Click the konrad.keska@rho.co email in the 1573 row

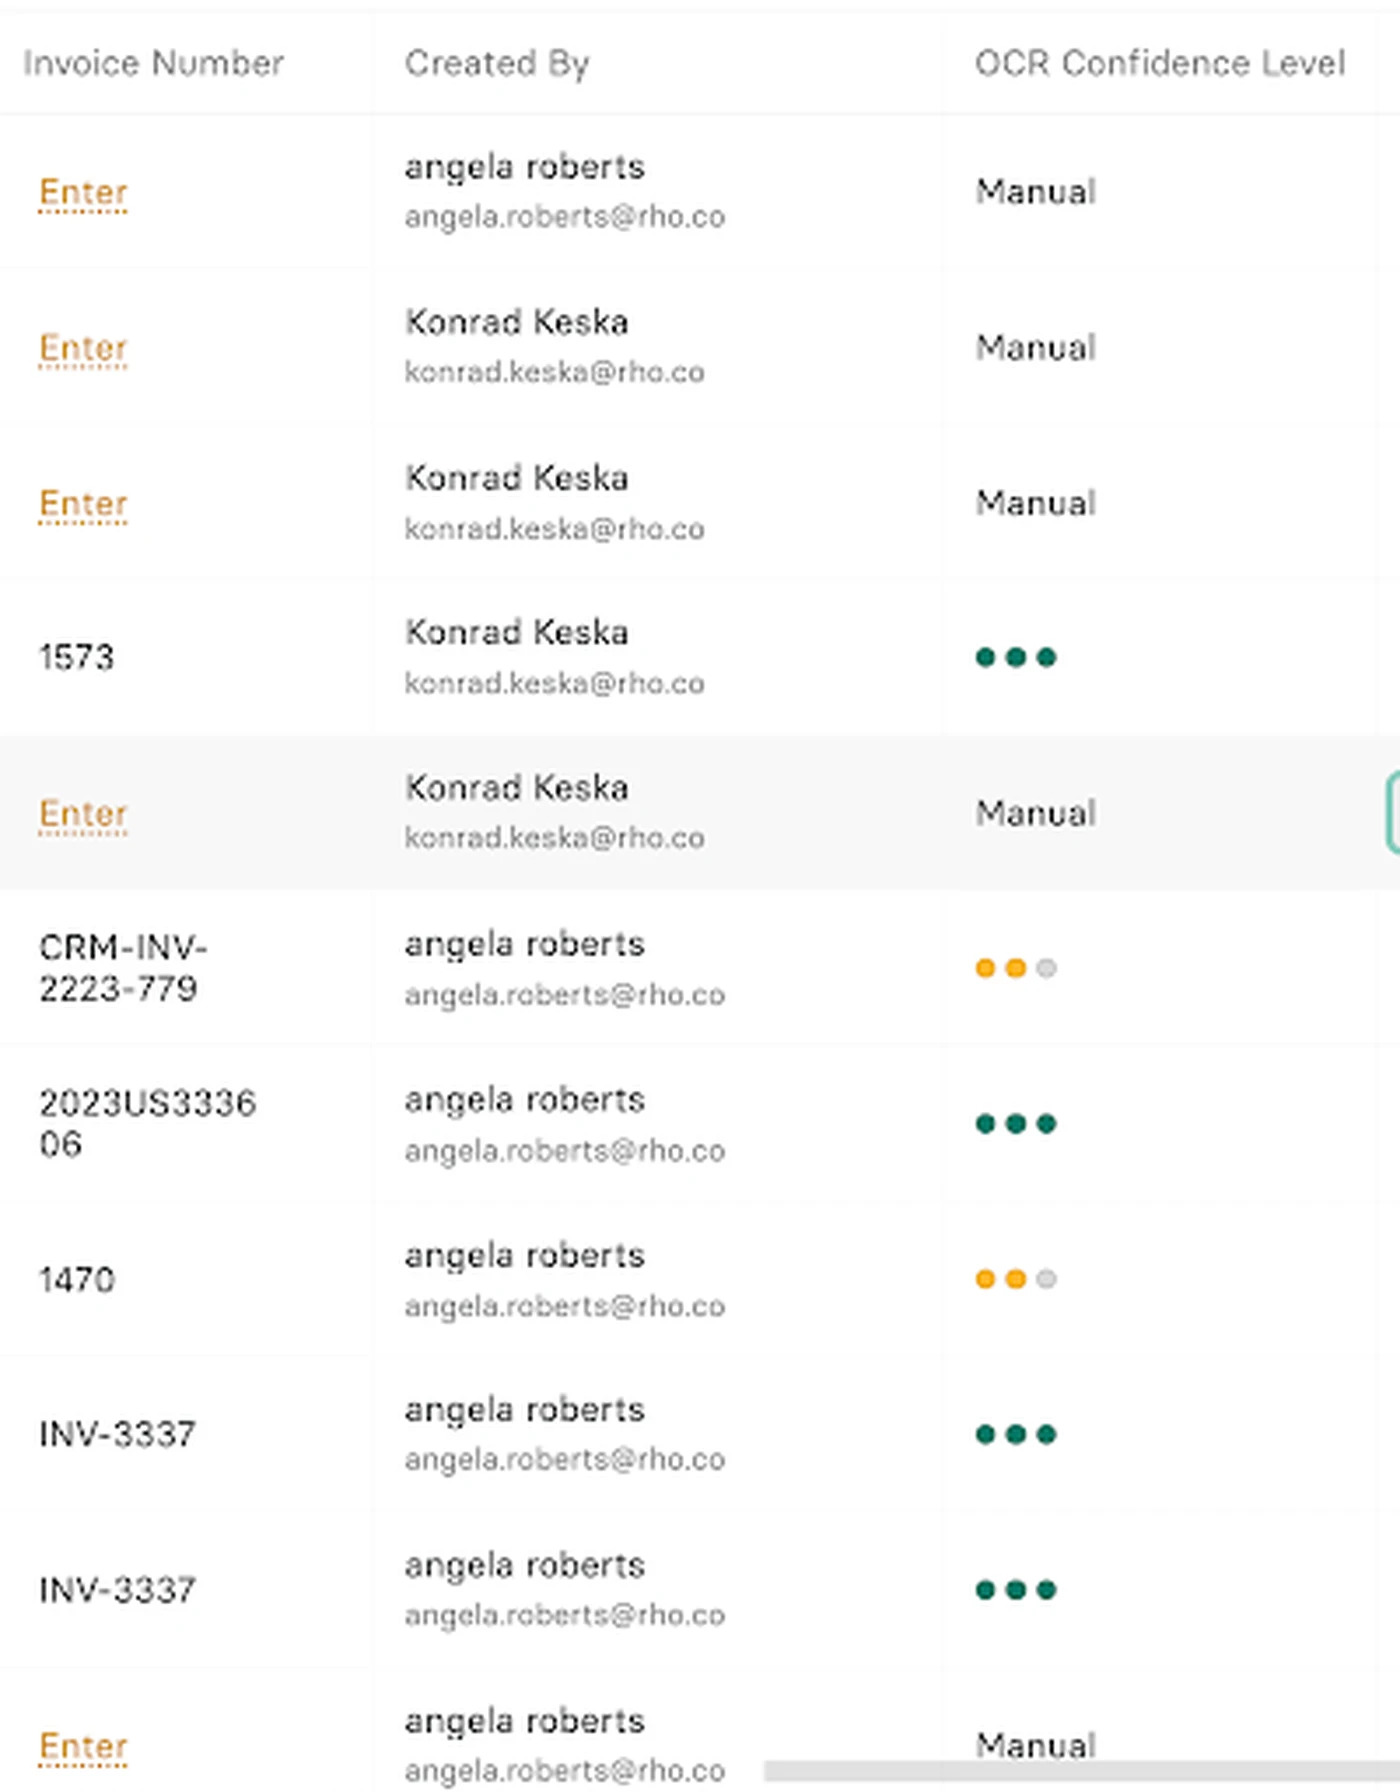(x=554, y=683)
